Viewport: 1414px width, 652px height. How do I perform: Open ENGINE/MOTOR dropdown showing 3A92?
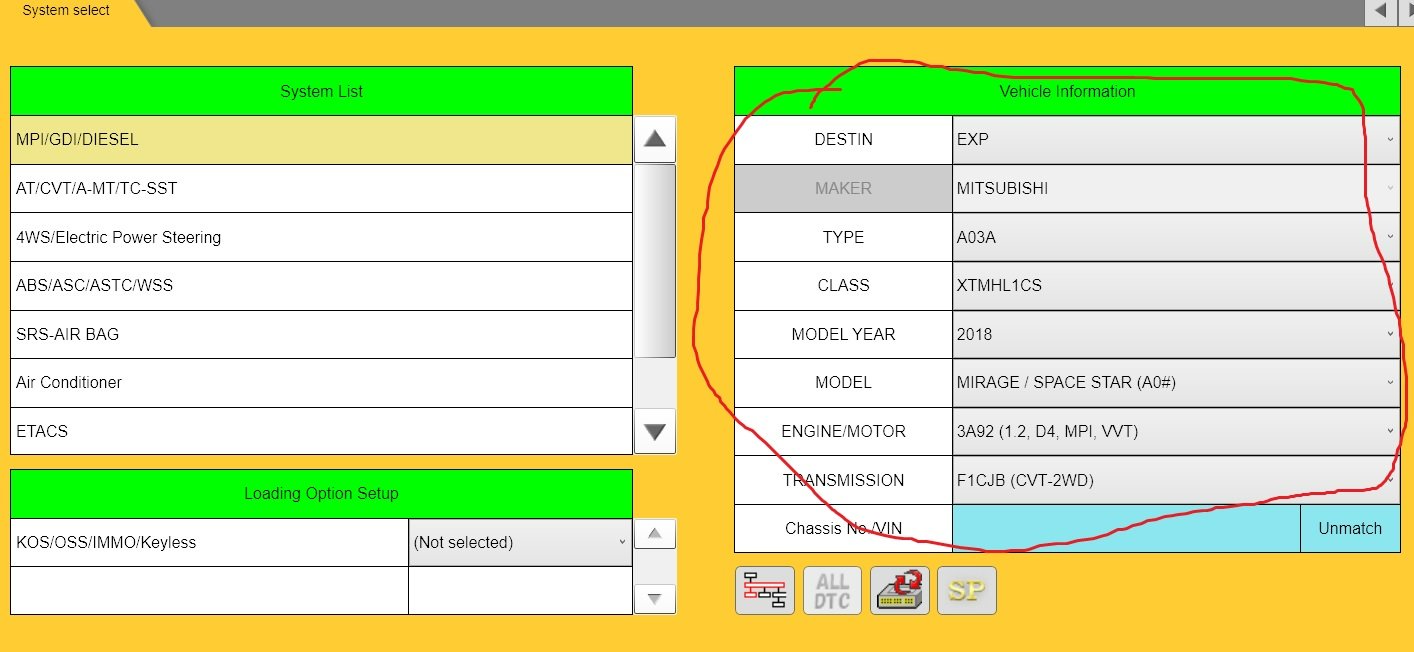pos(1176,431)
